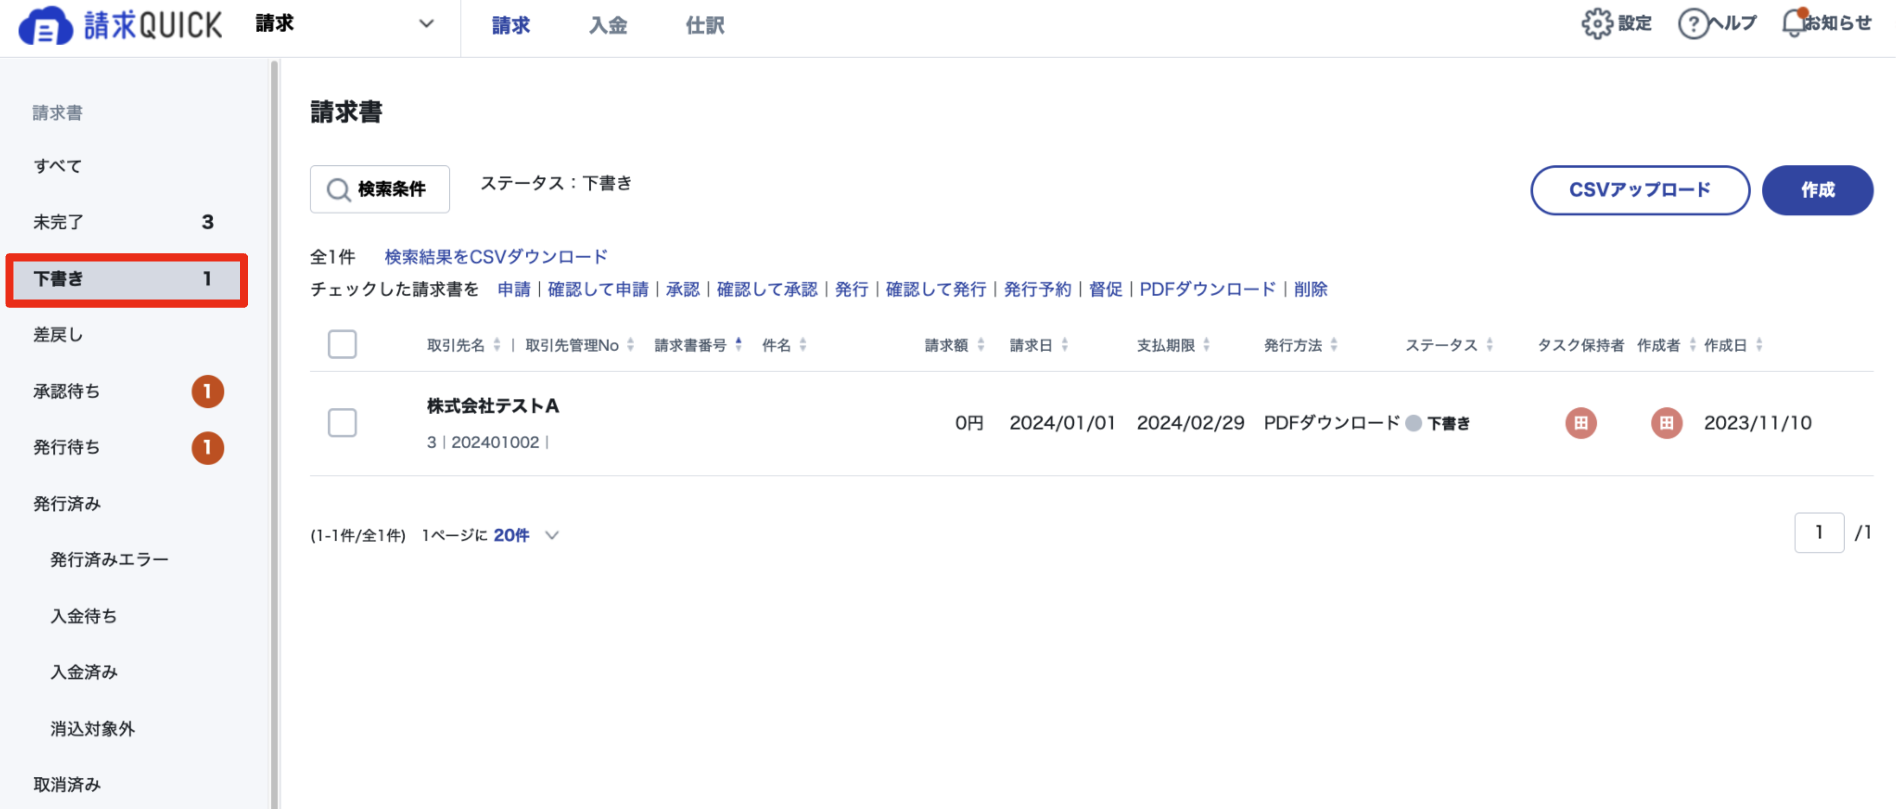The image size is (1900, 809).
Task: Click the magnifier 検索条件 search button
Action: 380,189
